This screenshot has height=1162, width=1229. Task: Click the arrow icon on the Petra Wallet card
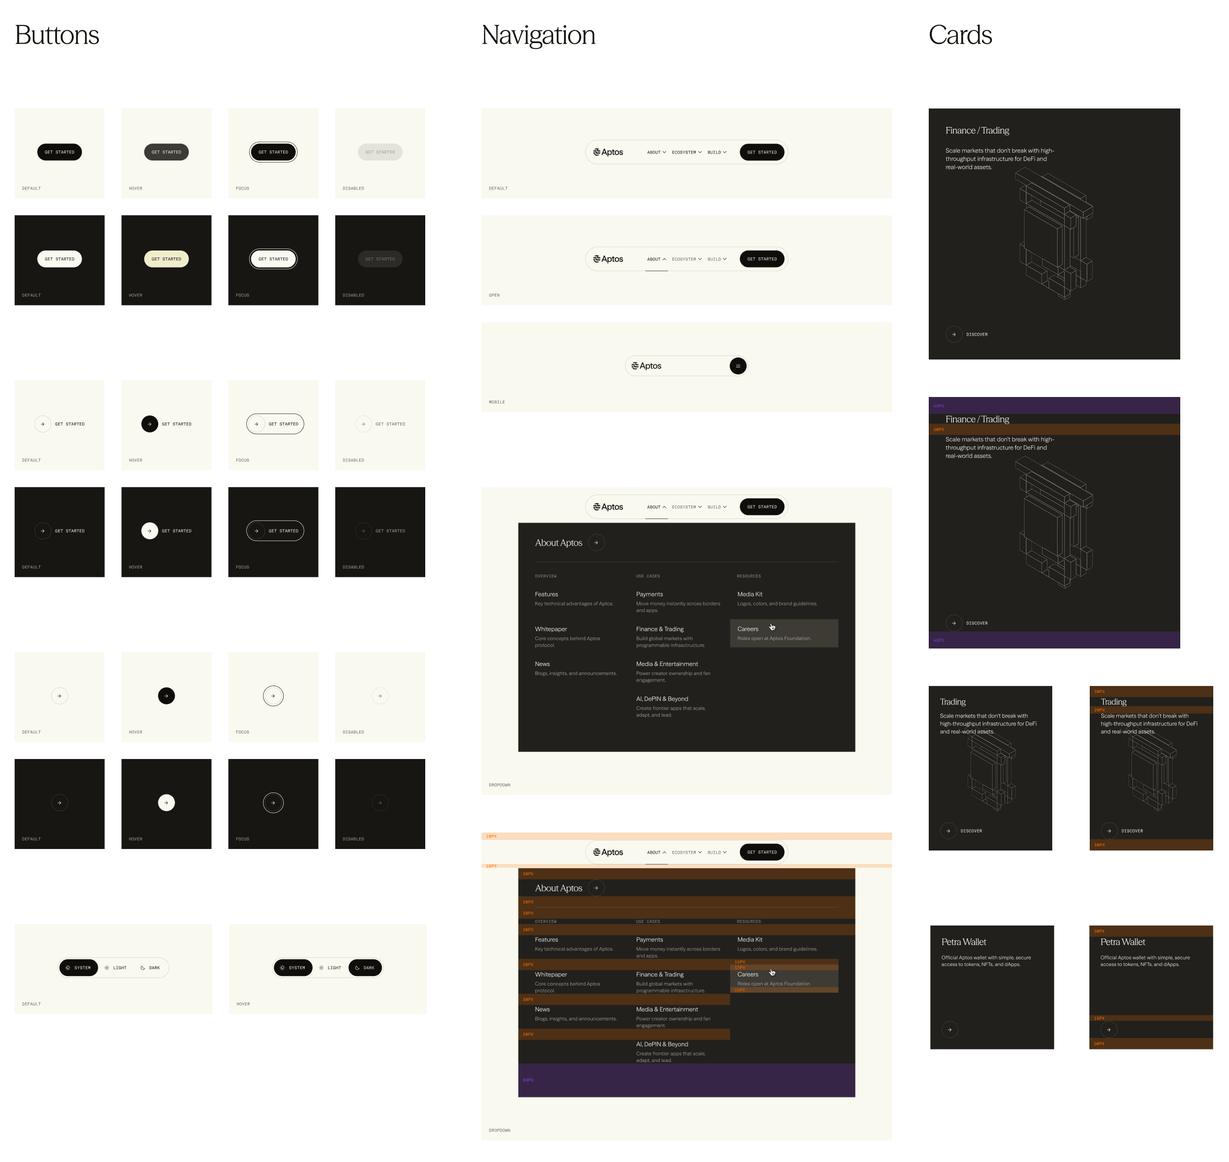point(948,1028)
